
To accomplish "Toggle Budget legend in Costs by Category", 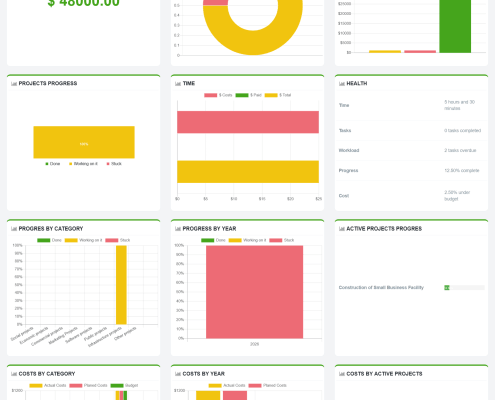I will 124,385.
